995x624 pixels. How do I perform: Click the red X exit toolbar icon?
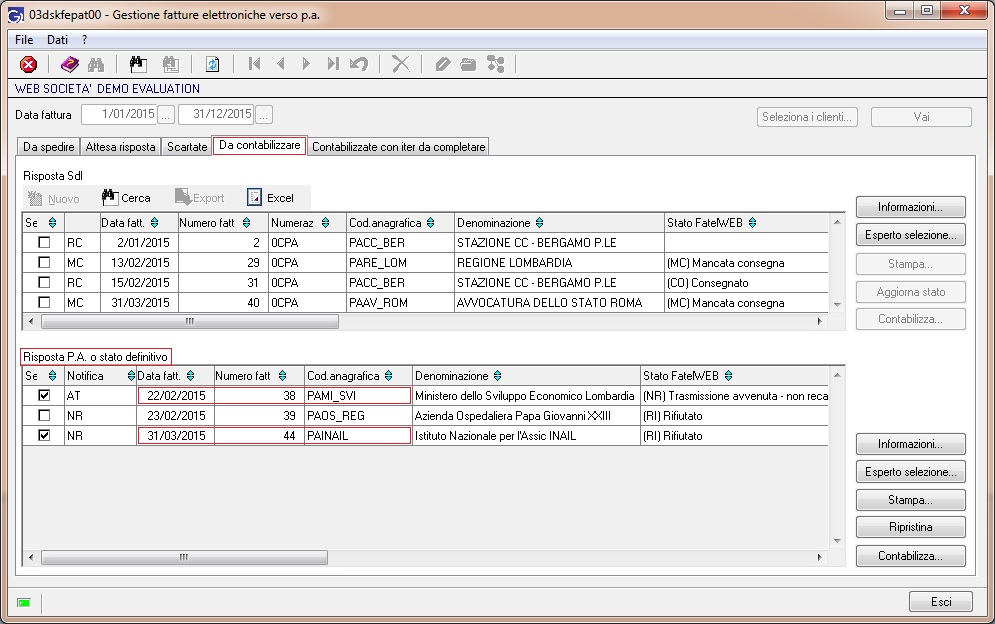29,64
